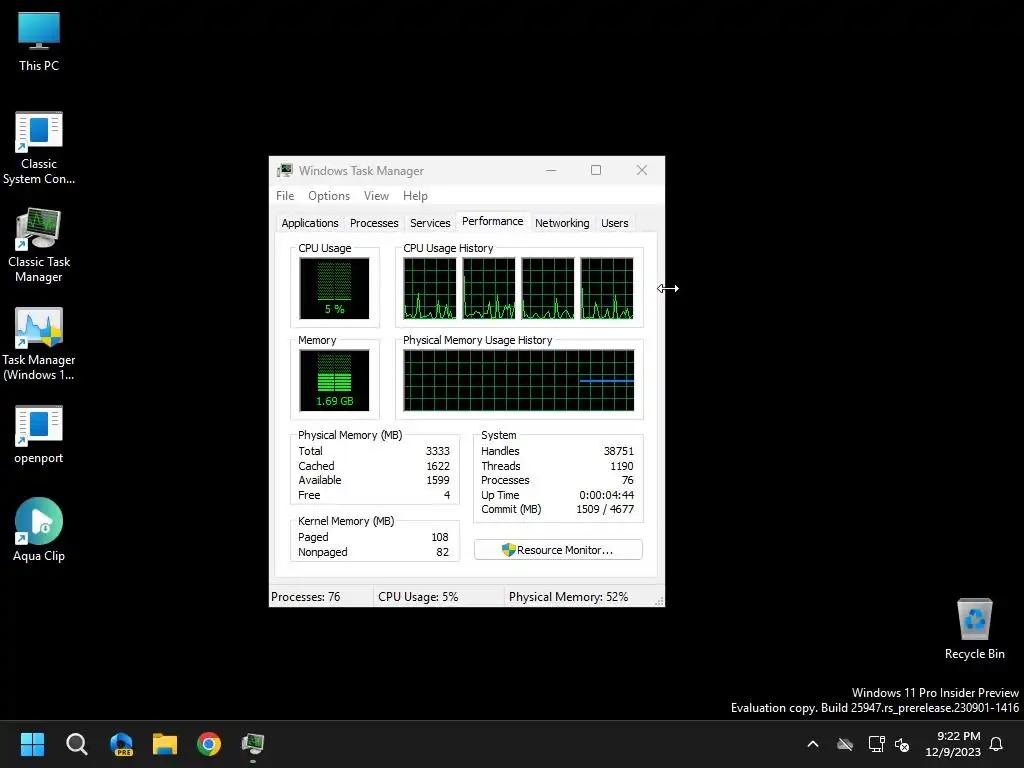This screenshot has width=1024, height=768.
Task: Click the window resize grip corner
Action: coord(660,601)
